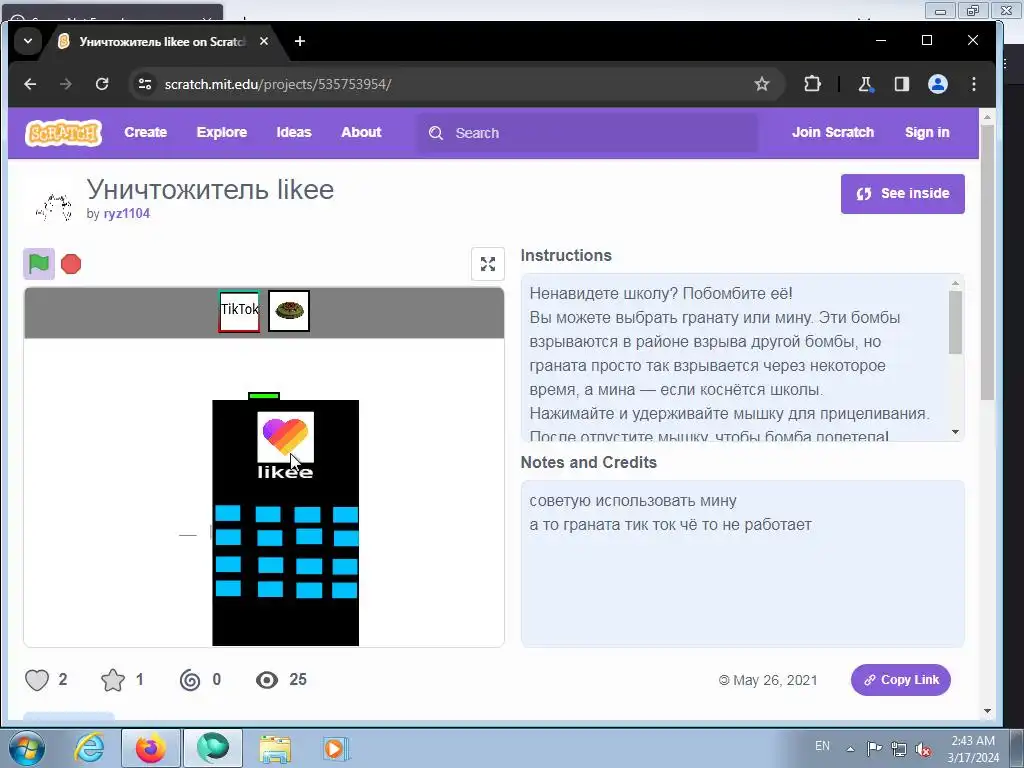
Task: Show hidden system tray icons
Action: [x=850, y=748]
